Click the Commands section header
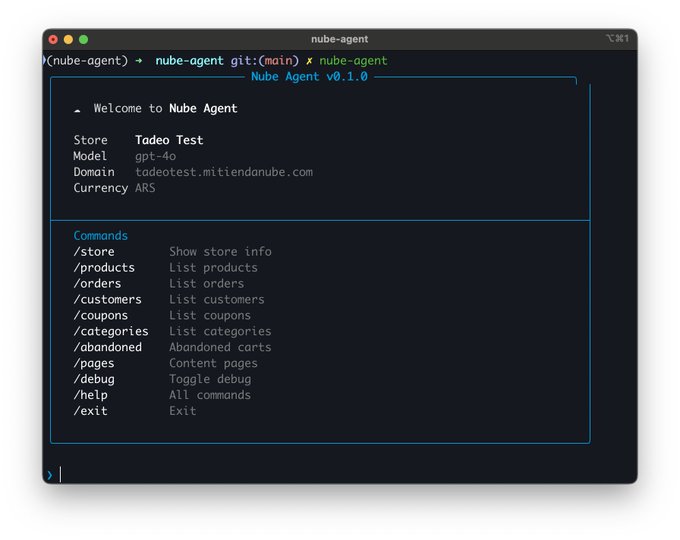 [100, 236]
